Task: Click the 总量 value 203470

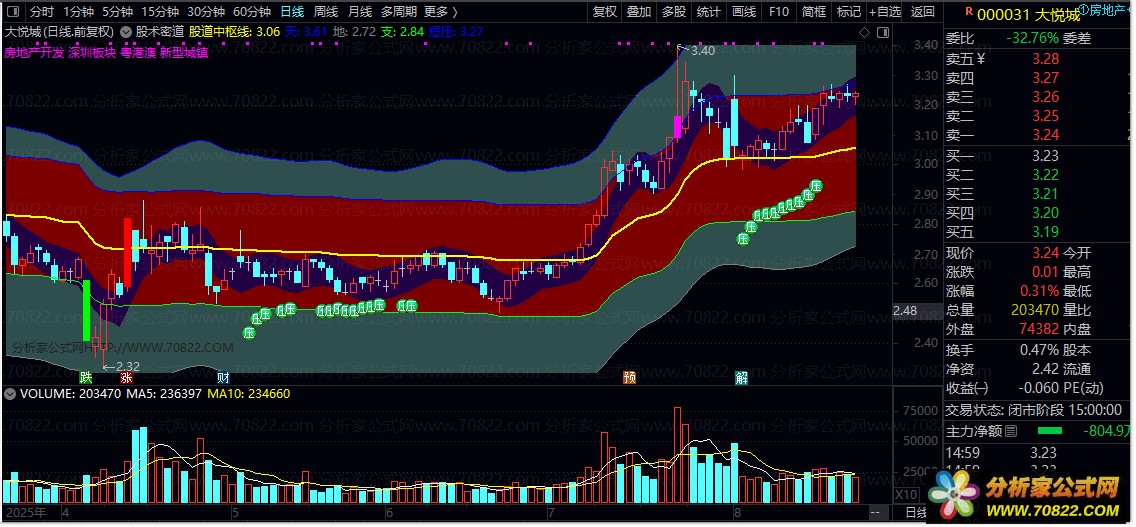Action: [x=1035, y=310]
